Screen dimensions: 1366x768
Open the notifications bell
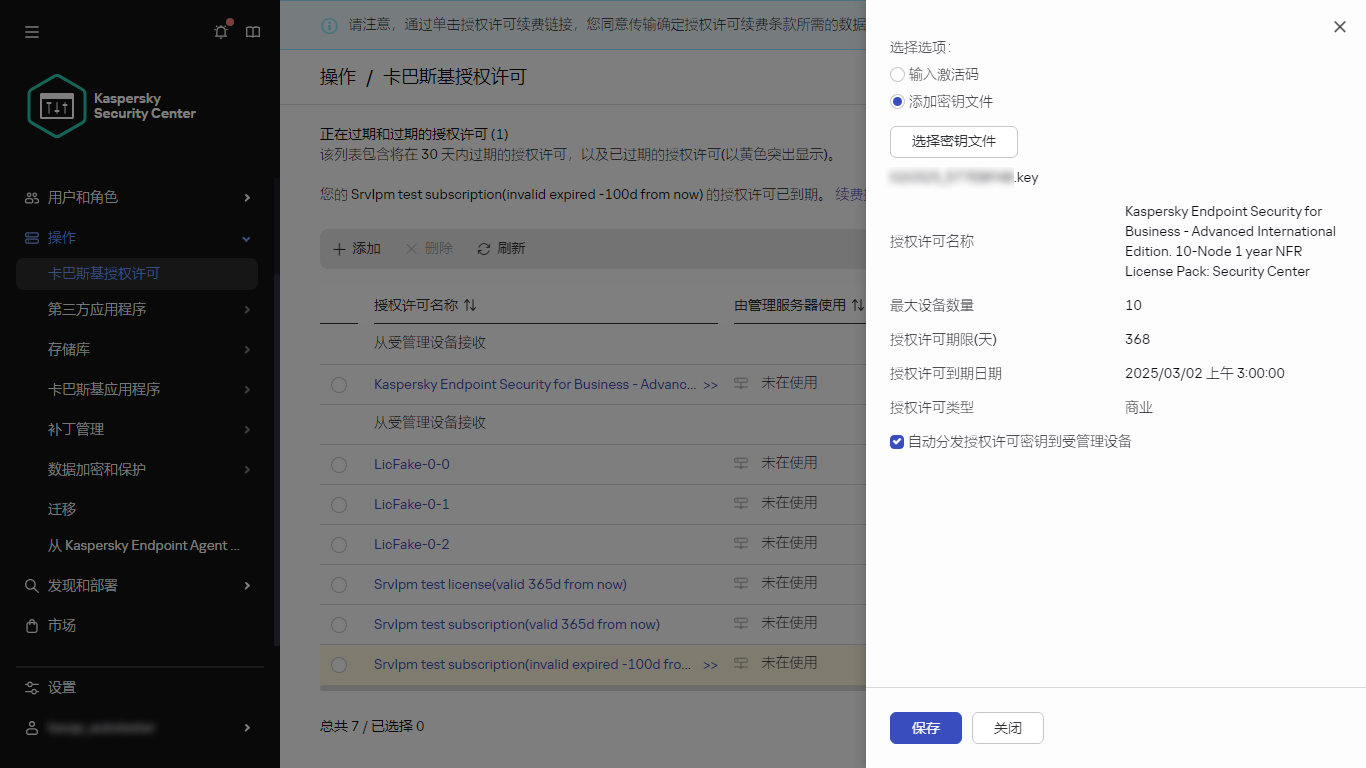tap(220, 31)
